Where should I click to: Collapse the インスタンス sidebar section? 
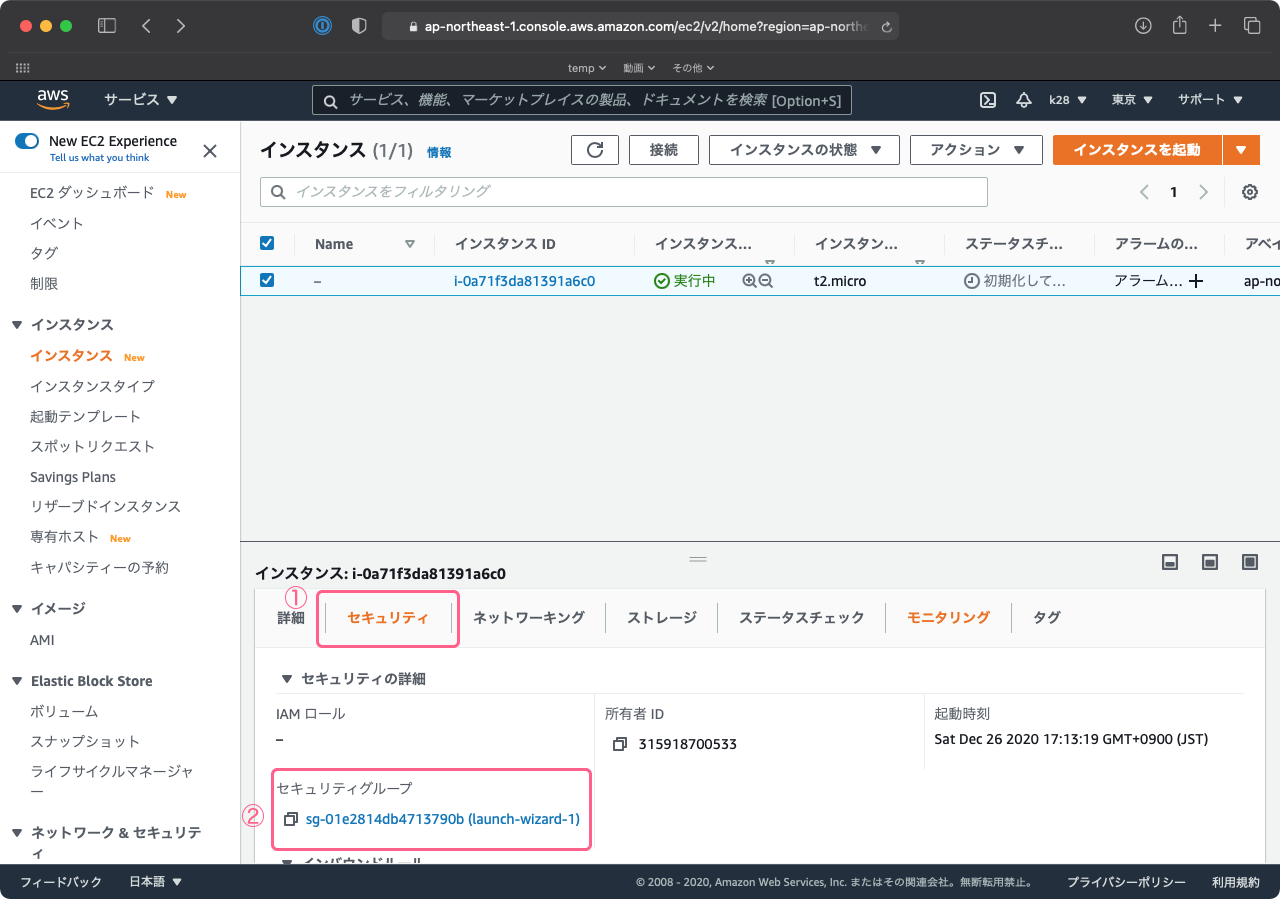[17, 325]
